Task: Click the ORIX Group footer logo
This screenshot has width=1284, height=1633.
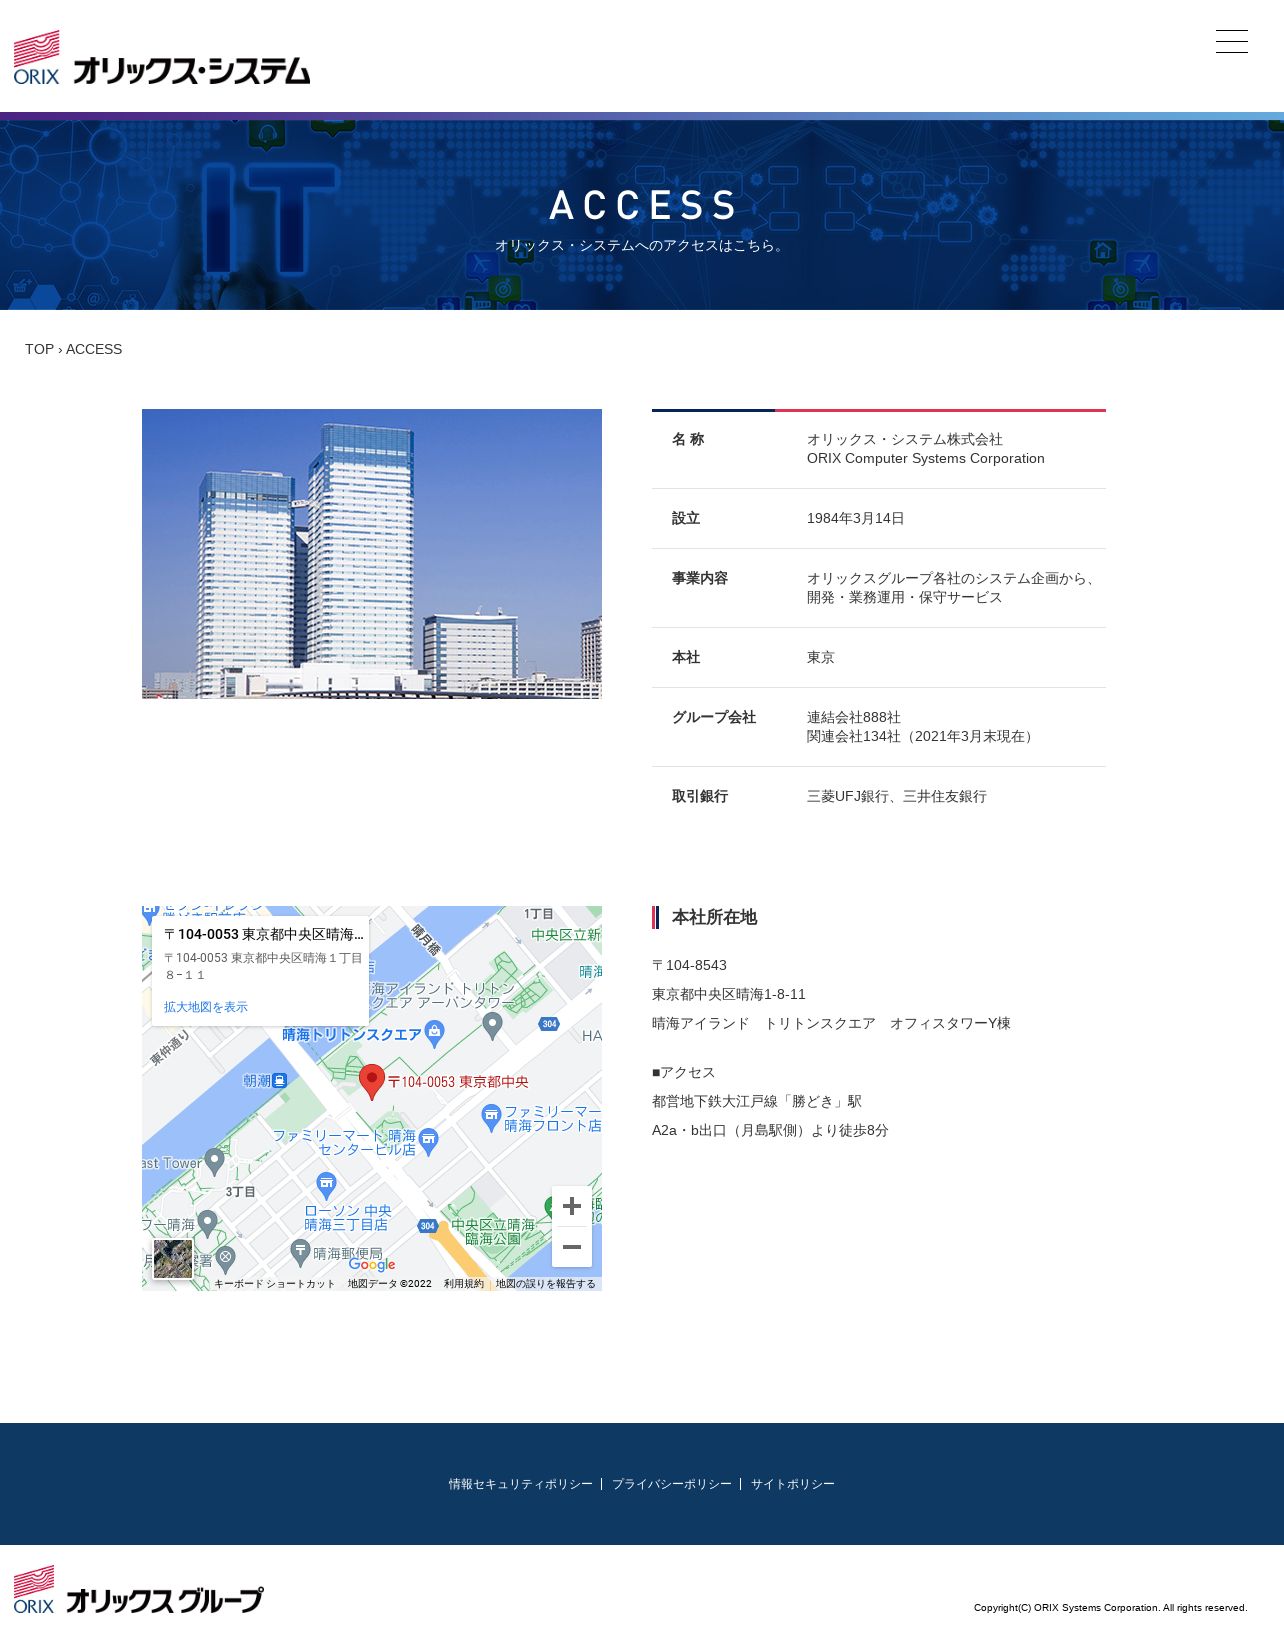Action: pos(138,1590)
